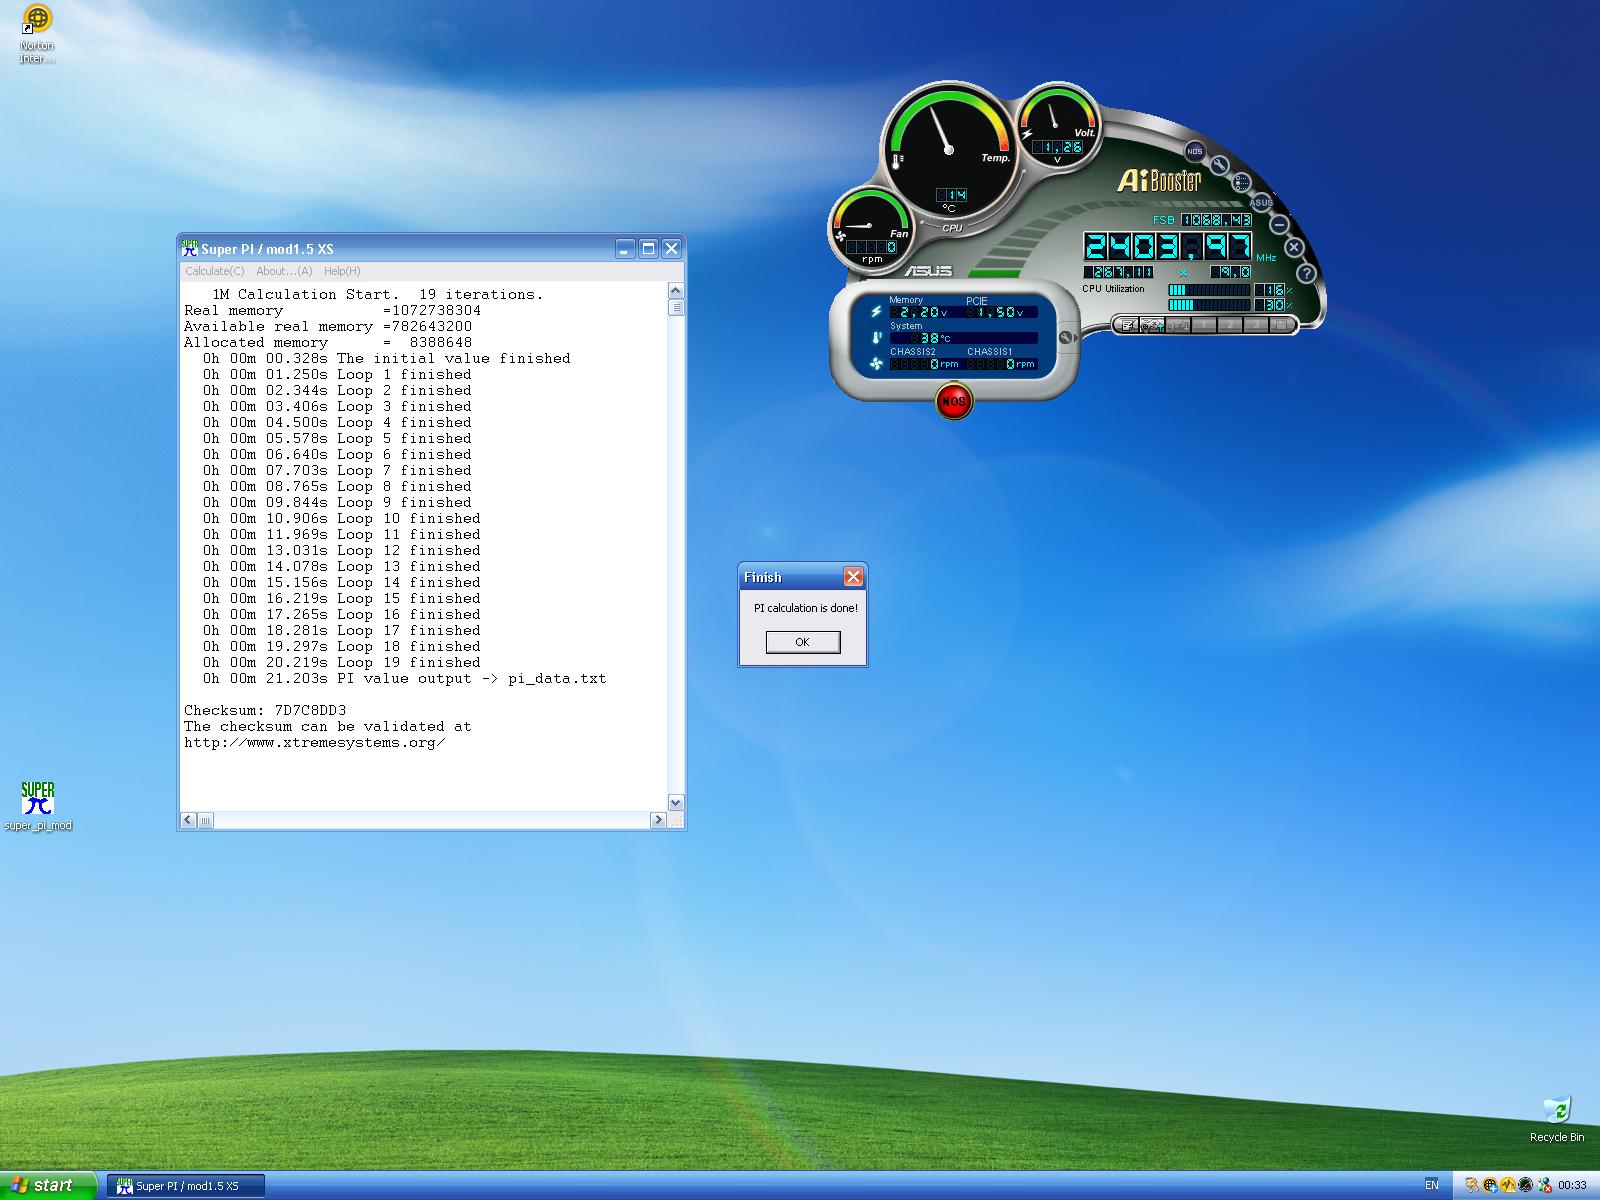Click Super PI taskbar button
Viewport: 1600px width, 1200px height.
point(186,1186)
